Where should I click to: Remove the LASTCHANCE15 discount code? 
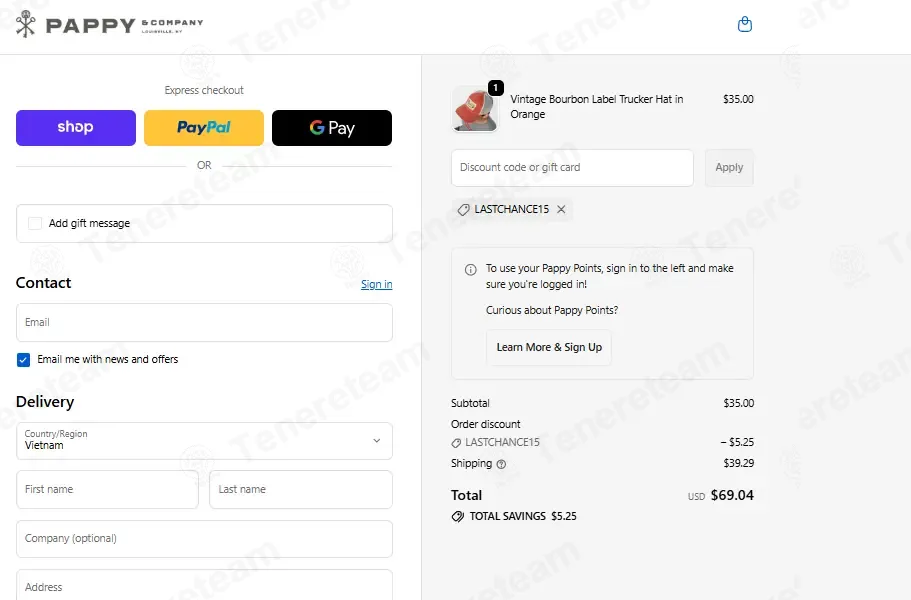[561, 209]
